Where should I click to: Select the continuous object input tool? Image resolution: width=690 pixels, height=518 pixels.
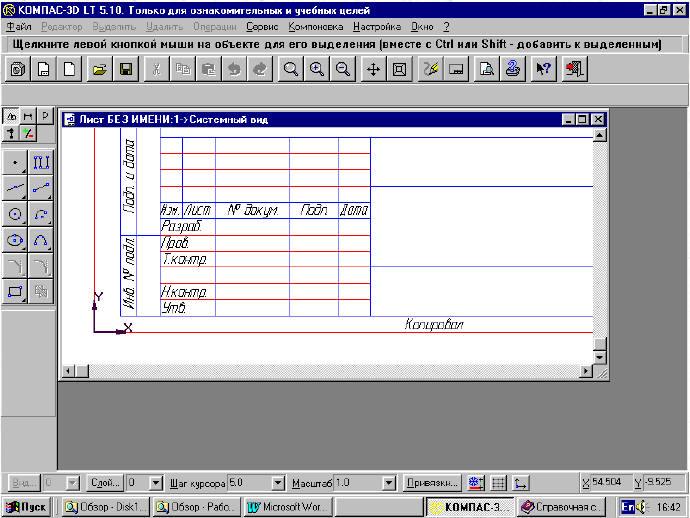(40, 162)
